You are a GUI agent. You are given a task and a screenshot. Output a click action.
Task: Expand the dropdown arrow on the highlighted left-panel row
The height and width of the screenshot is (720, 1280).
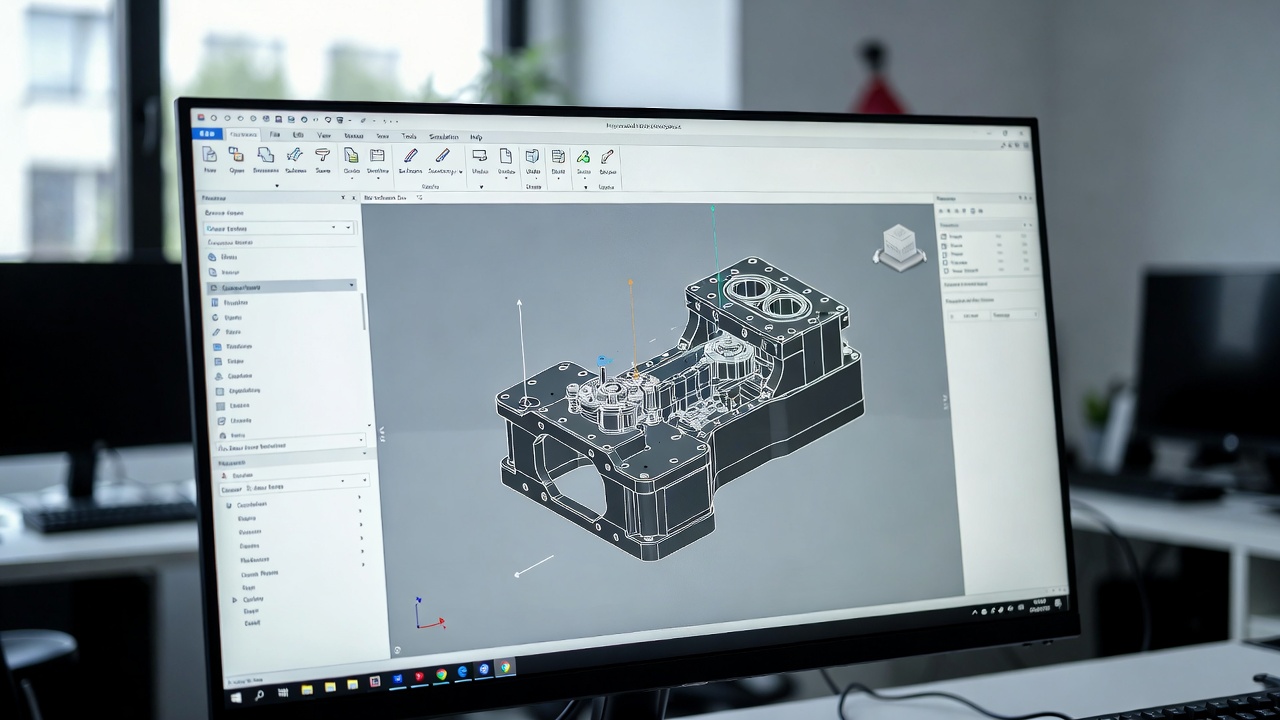[x=351, y=286]
